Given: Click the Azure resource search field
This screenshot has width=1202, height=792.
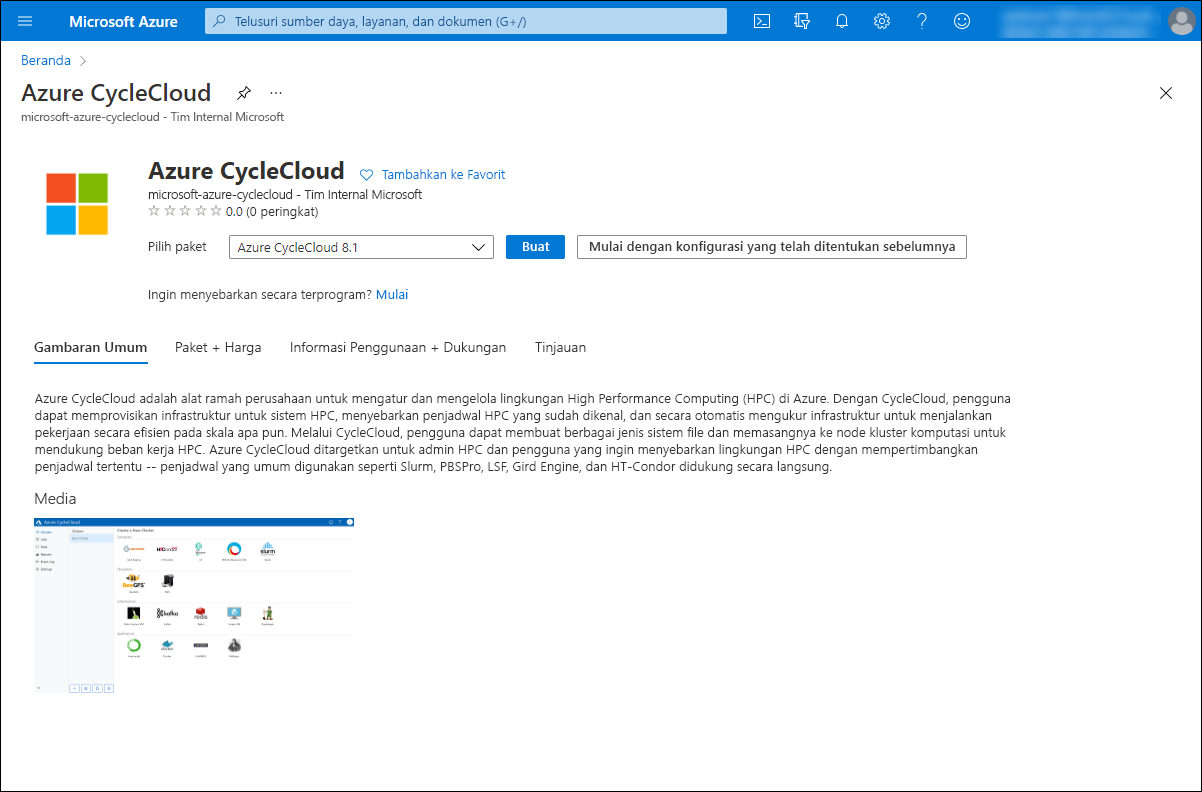Looking at the screenshot, I should click(465, 20).
